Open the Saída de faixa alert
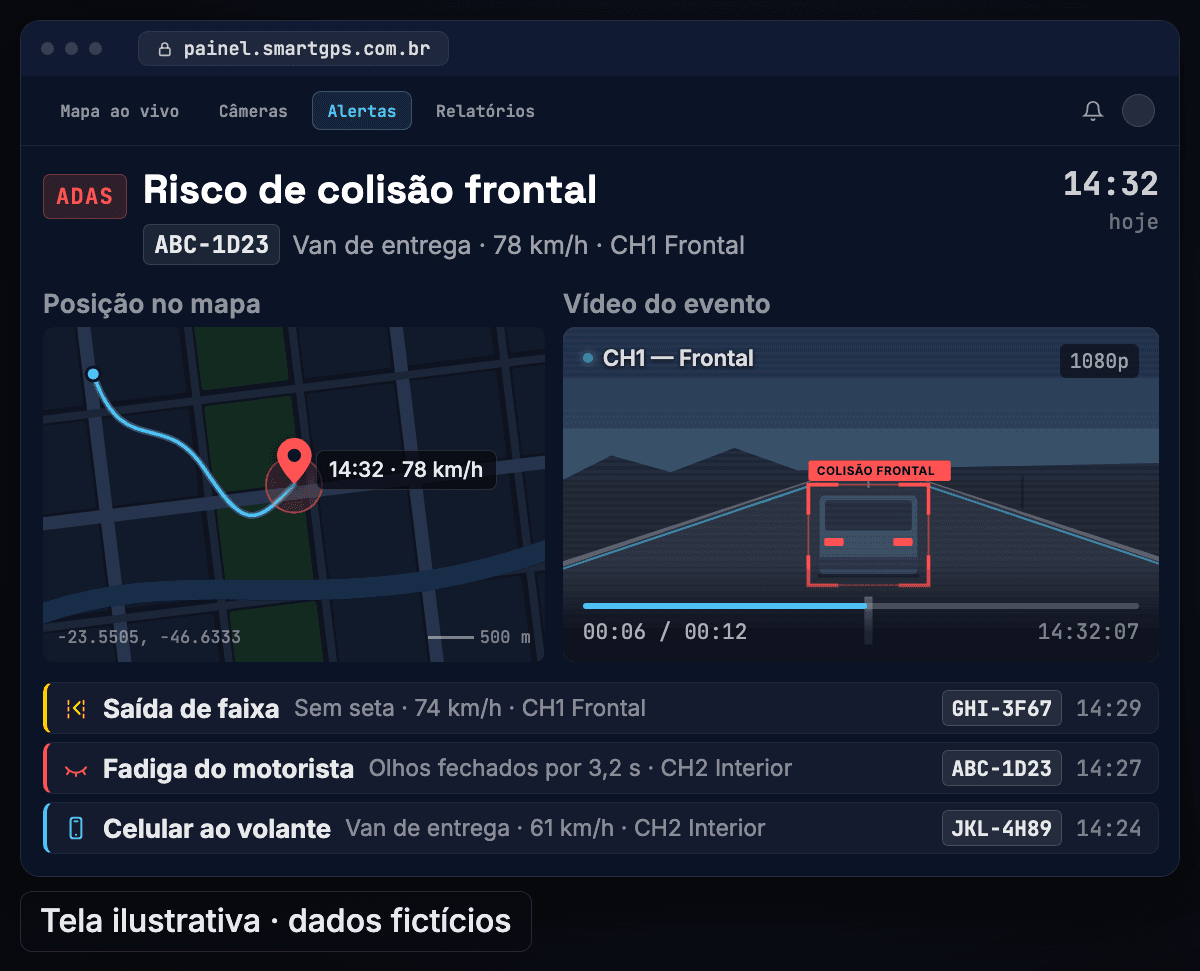1200x971 pixels. [600, 709]
